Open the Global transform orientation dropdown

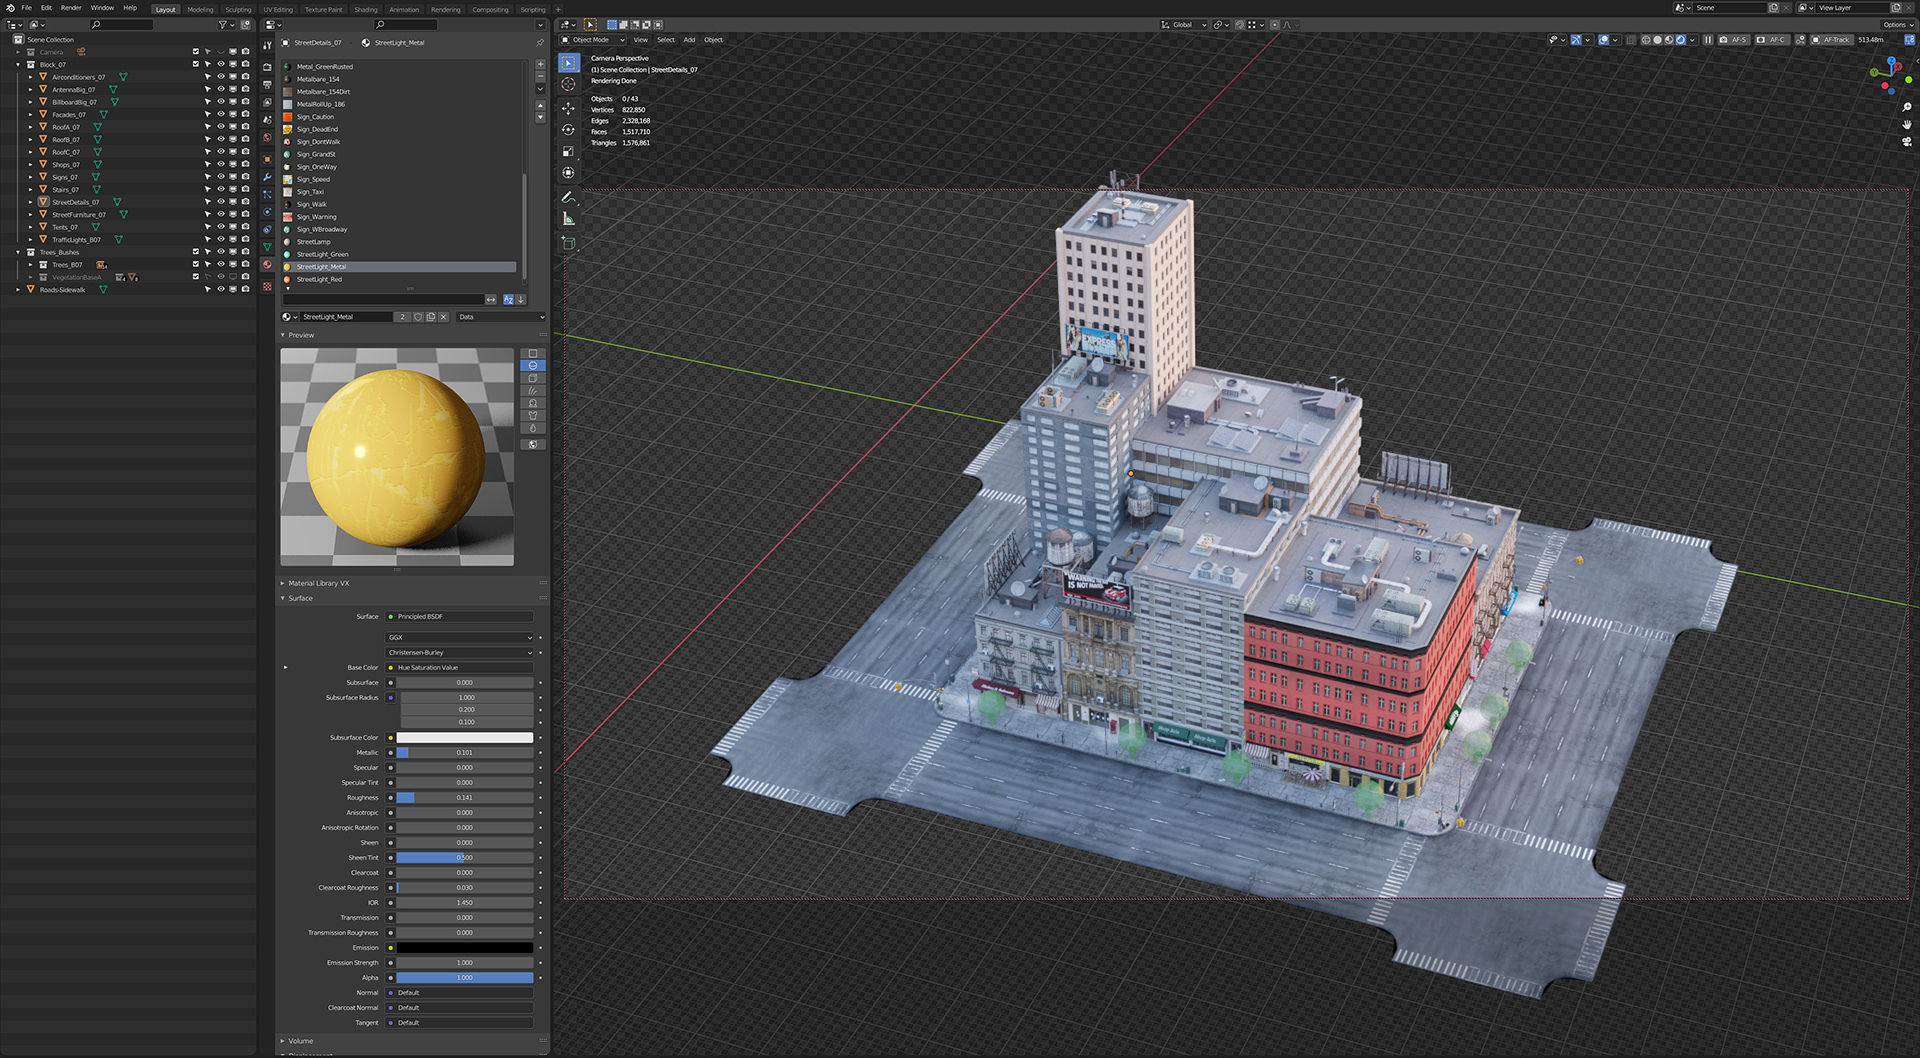tap(1184, 25)
